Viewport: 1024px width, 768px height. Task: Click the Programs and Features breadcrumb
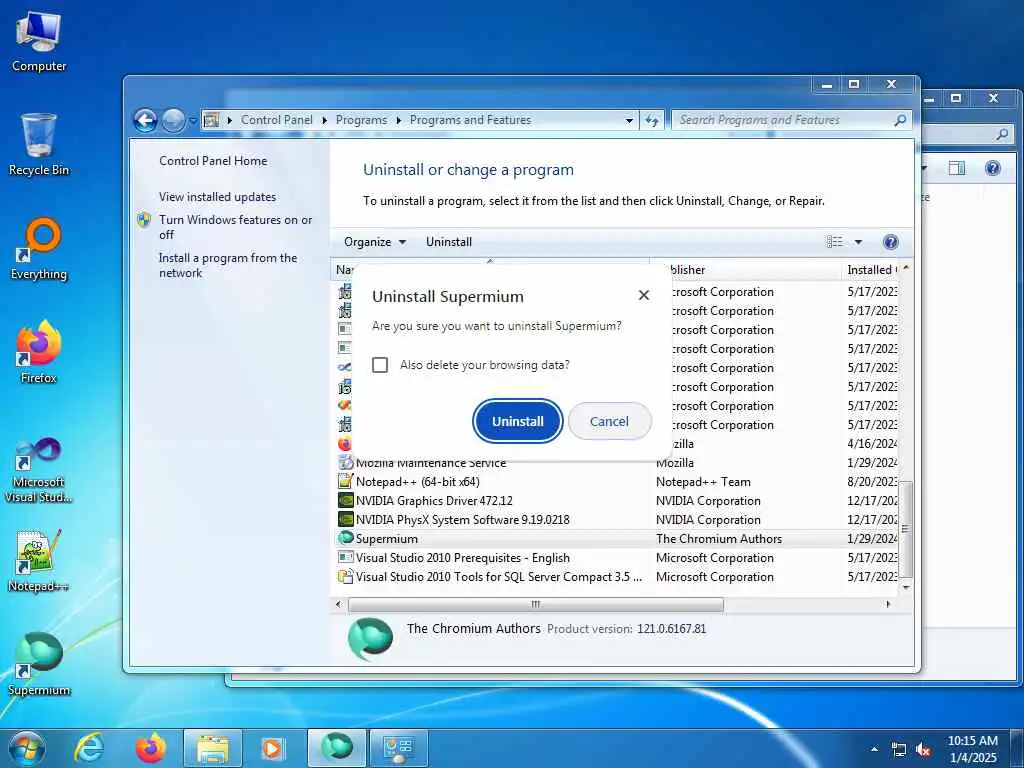pos(470,120)
